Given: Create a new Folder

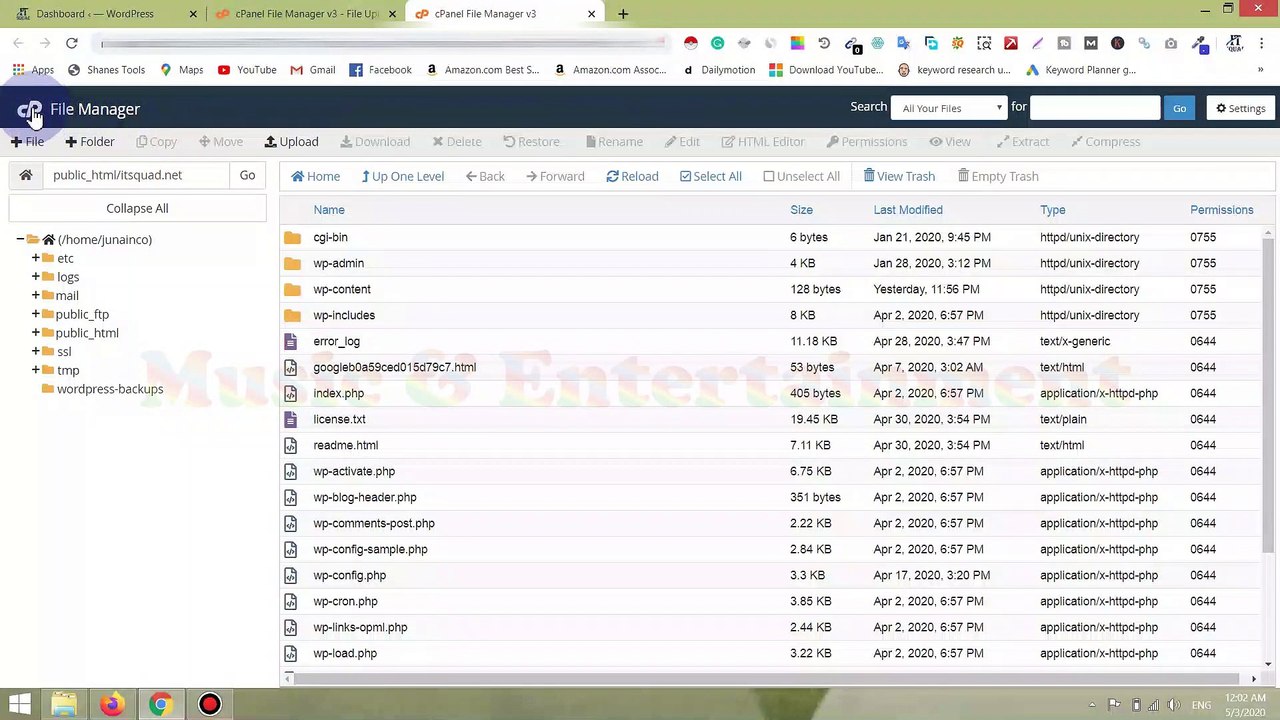Looking at the screenshot, I should pyautogui.click(x=90, y=142).
